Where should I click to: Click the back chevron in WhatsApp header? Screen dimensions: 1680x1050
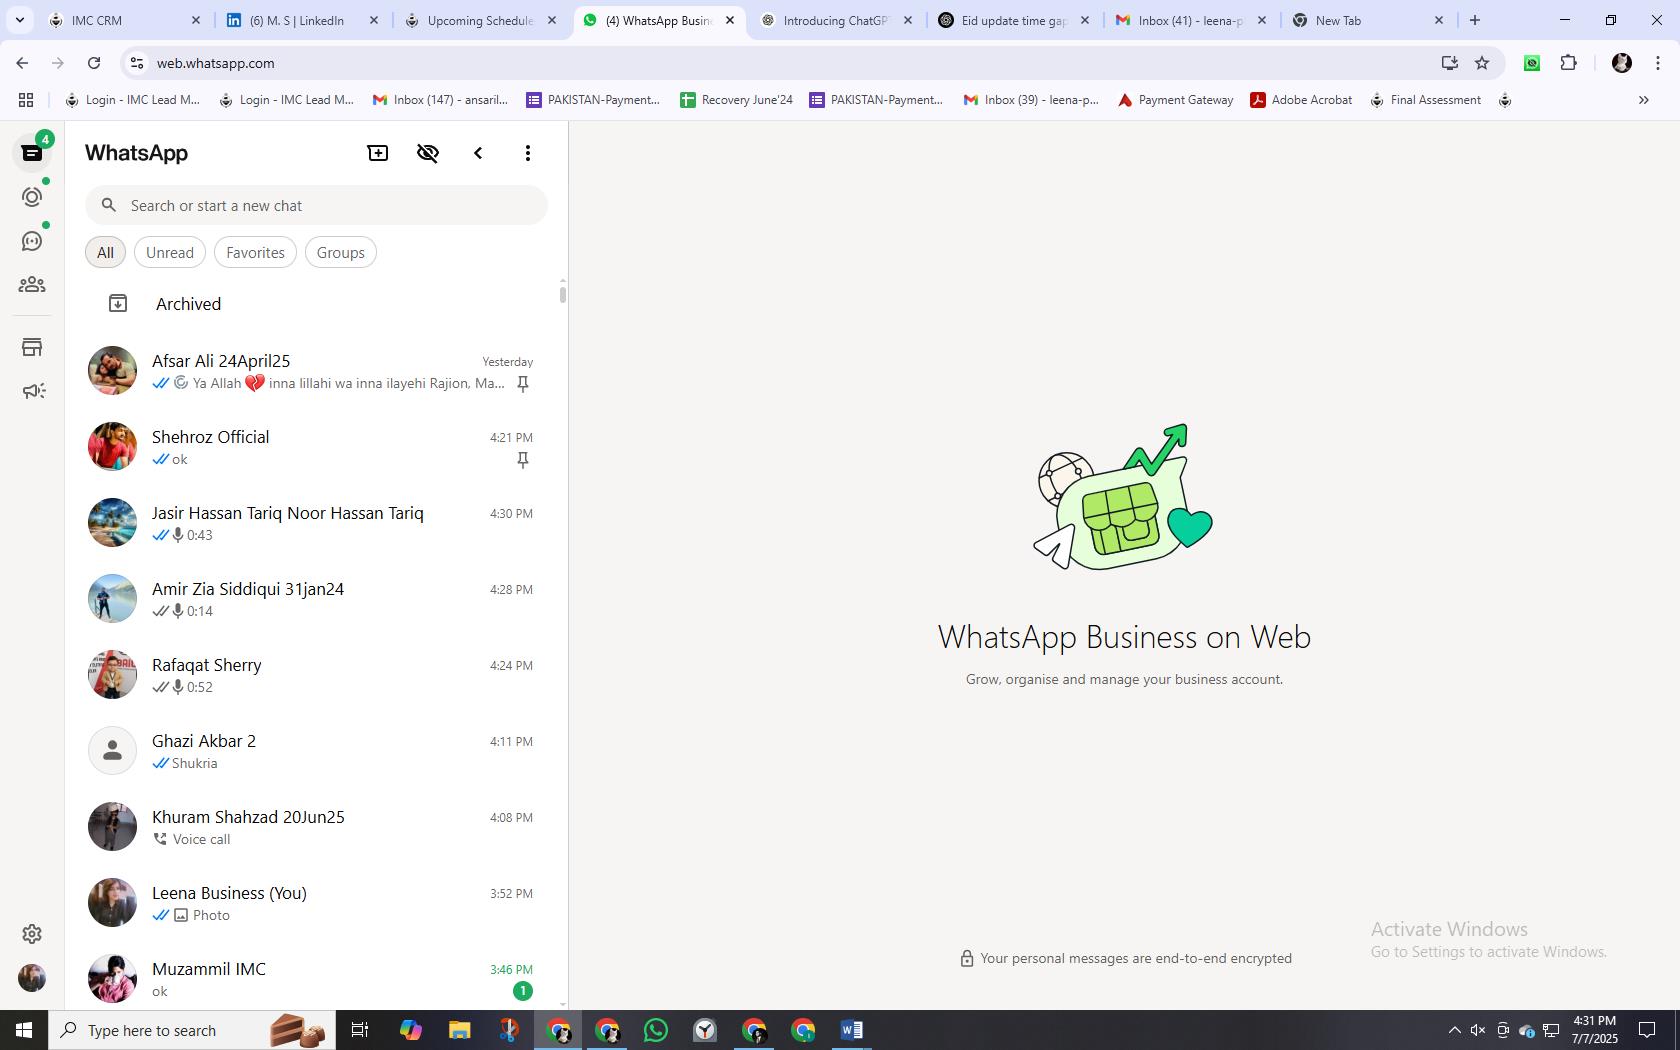478,153
